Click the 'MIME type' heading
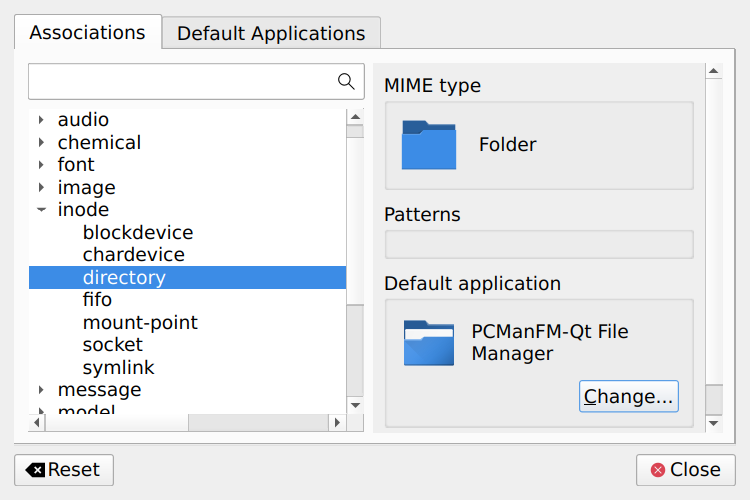The height and width of the screenshot is (500, 750). tap(432, 86)
